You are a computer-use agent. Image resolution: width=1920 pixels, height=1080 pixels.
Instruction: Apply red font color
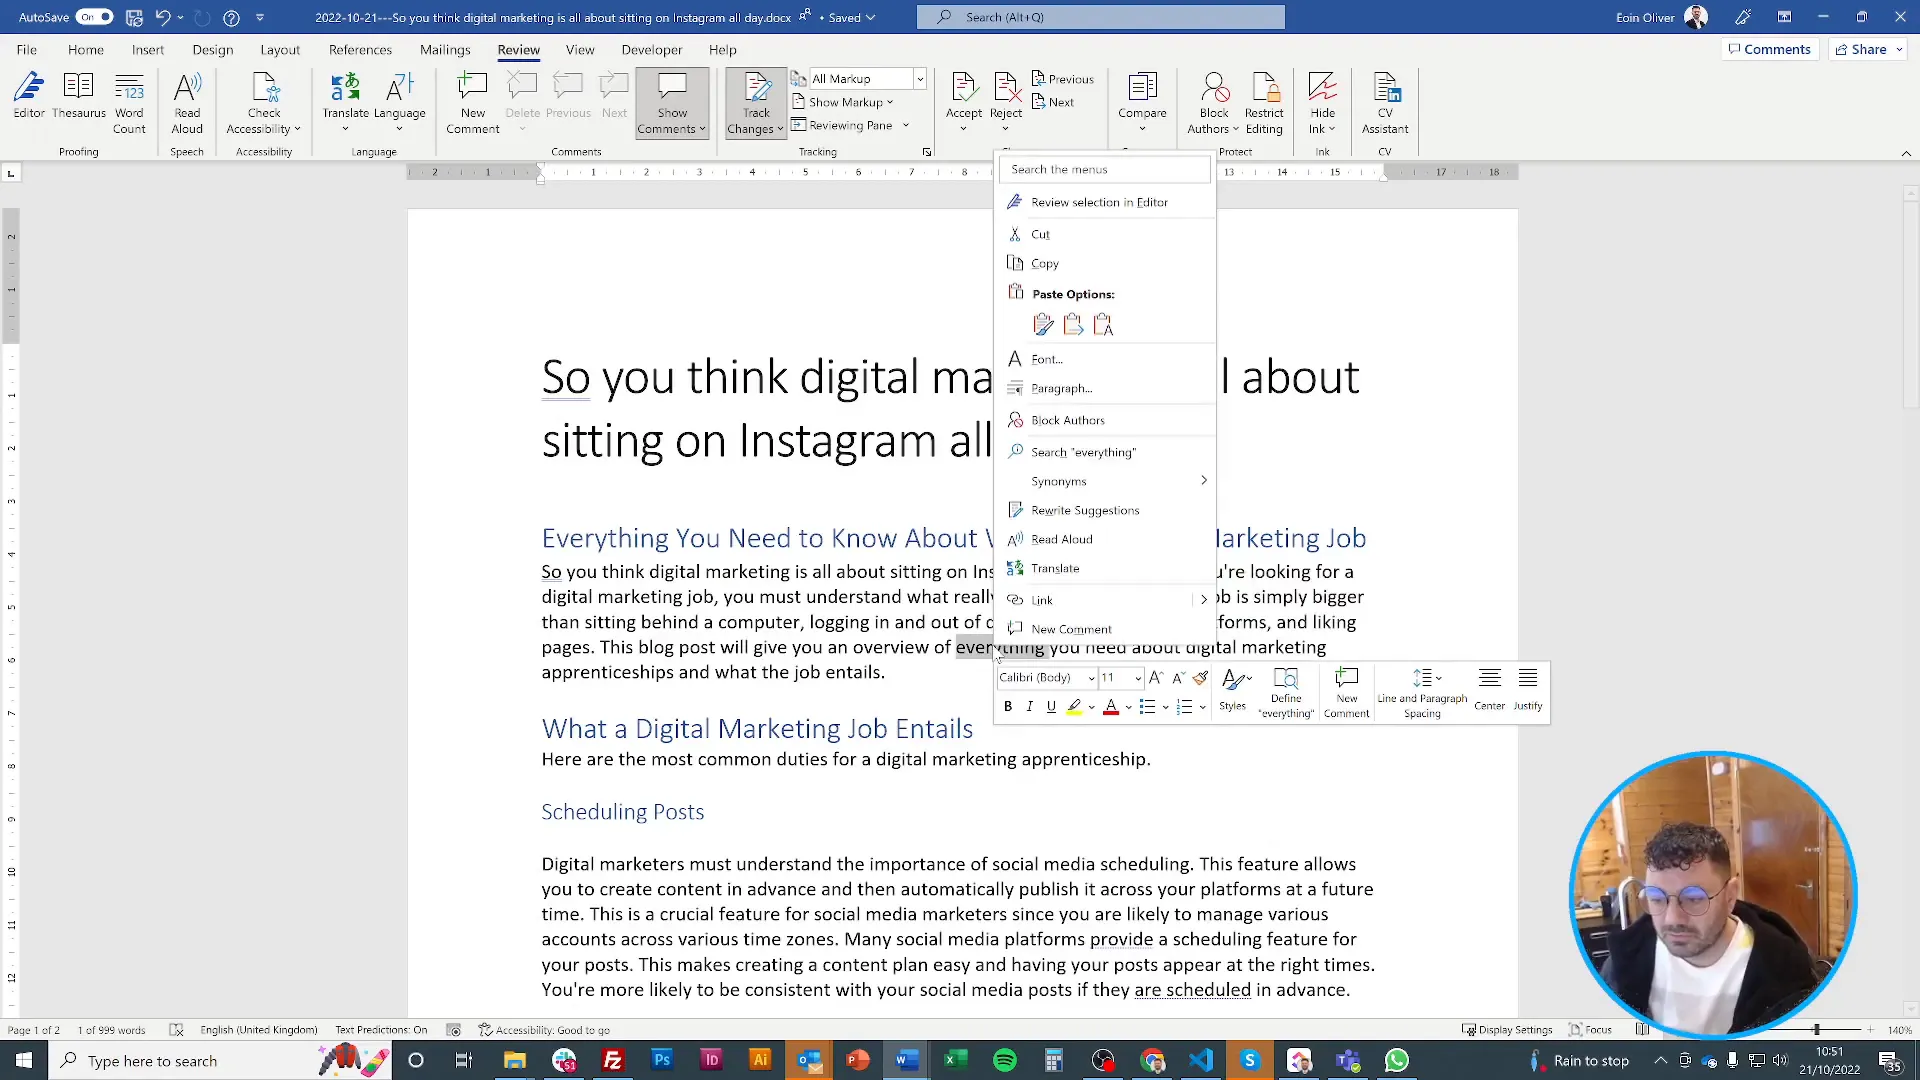(1110, 707)
